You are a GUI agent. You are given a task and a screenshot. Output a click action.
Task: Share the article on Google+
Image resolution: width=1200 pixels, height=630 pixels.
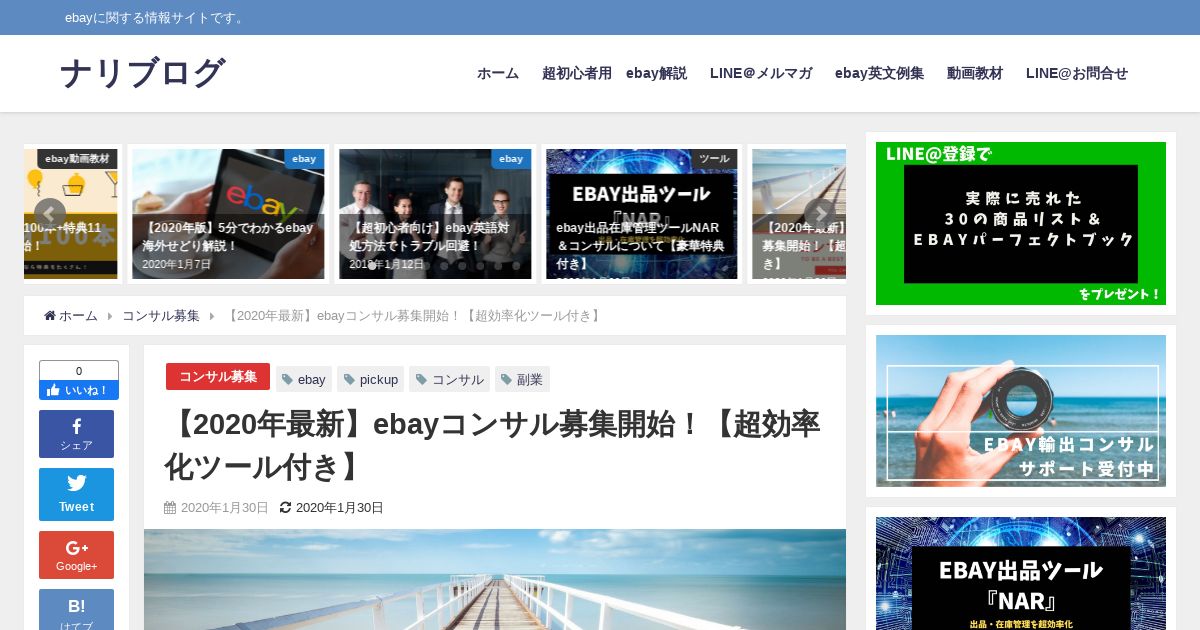pos(76,555)
